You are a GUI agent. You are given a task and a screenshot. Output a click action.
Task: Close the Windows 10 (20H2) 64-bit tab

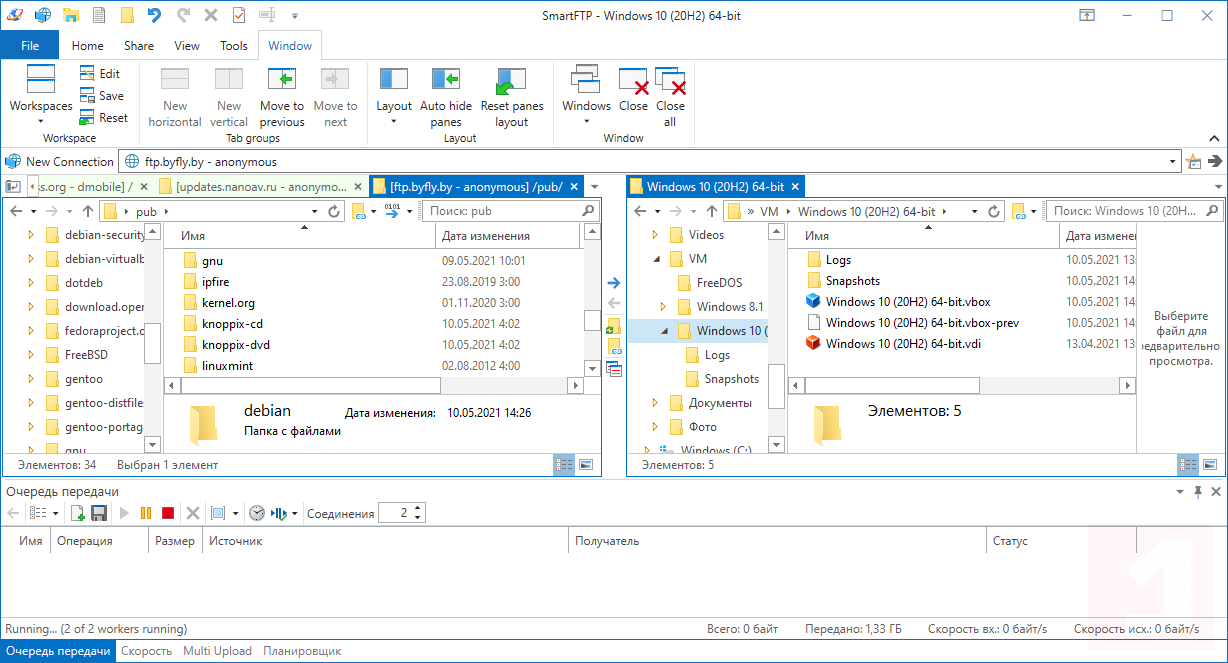click(x=796, y=187)
